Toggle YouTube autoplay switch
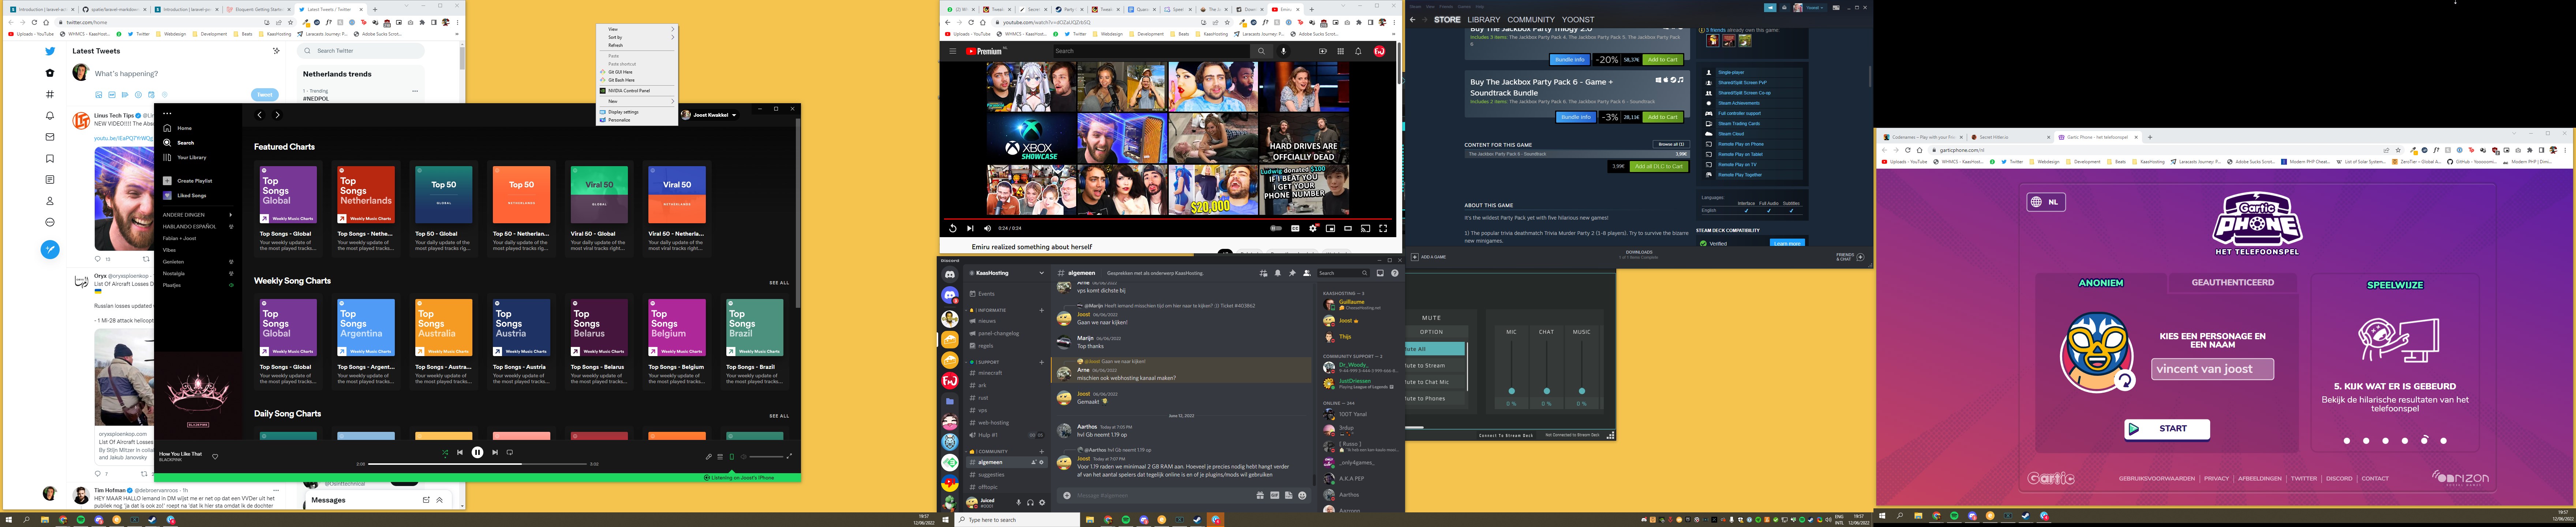The width and height of the screenshot is (2576, 527). [x=1276, y=228]
